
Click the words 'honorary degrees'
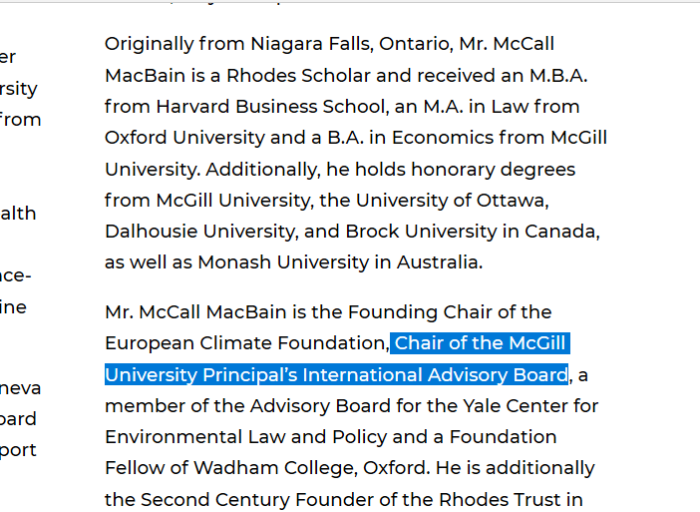coord(493,170)
